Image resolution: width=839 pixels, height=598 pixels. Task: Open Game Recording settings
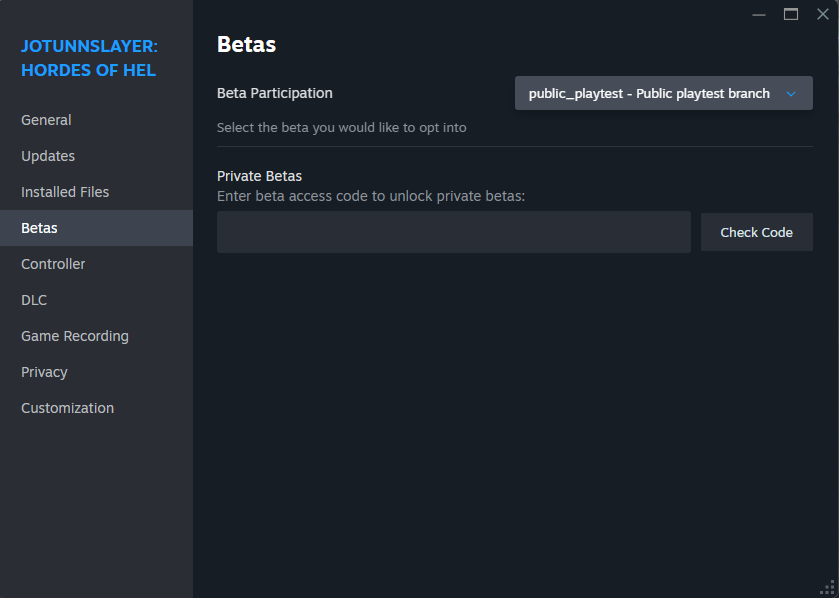pos(96,336)
